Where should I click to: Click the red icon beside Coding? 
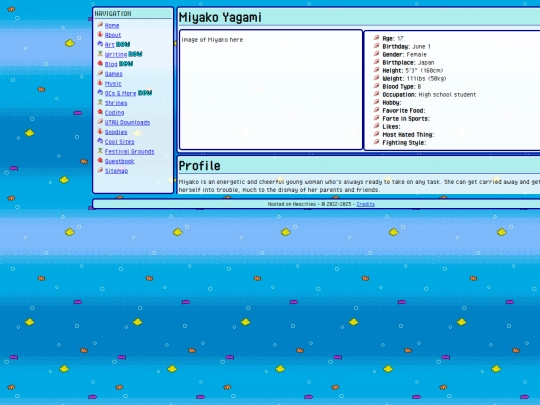[x=100, y=112]
